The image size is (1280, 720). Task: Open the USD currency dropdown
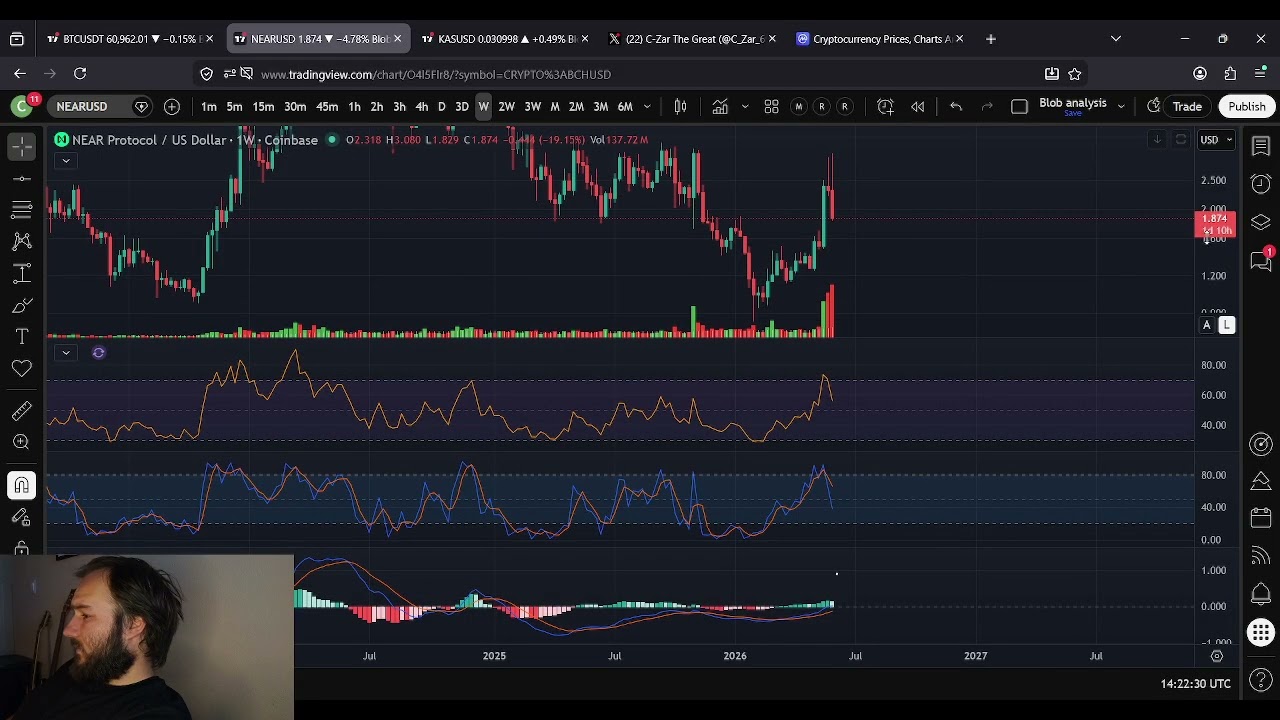tap(1216, 140)
